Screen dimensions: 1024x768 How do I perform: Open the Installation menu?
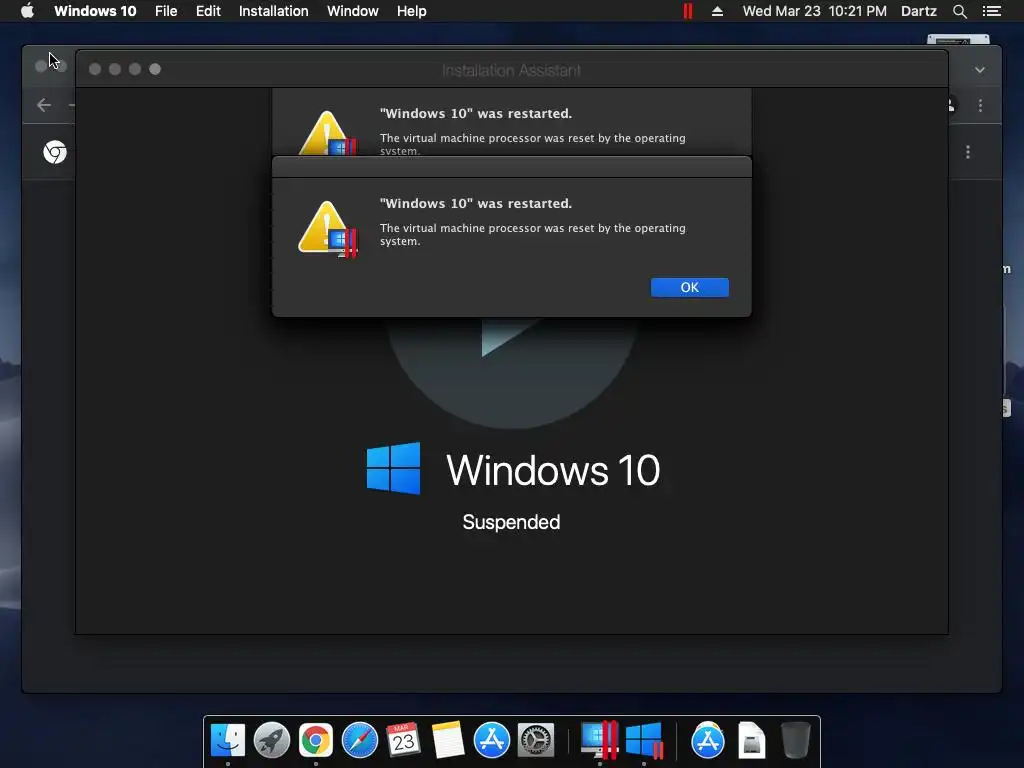(x=274, y=11)
